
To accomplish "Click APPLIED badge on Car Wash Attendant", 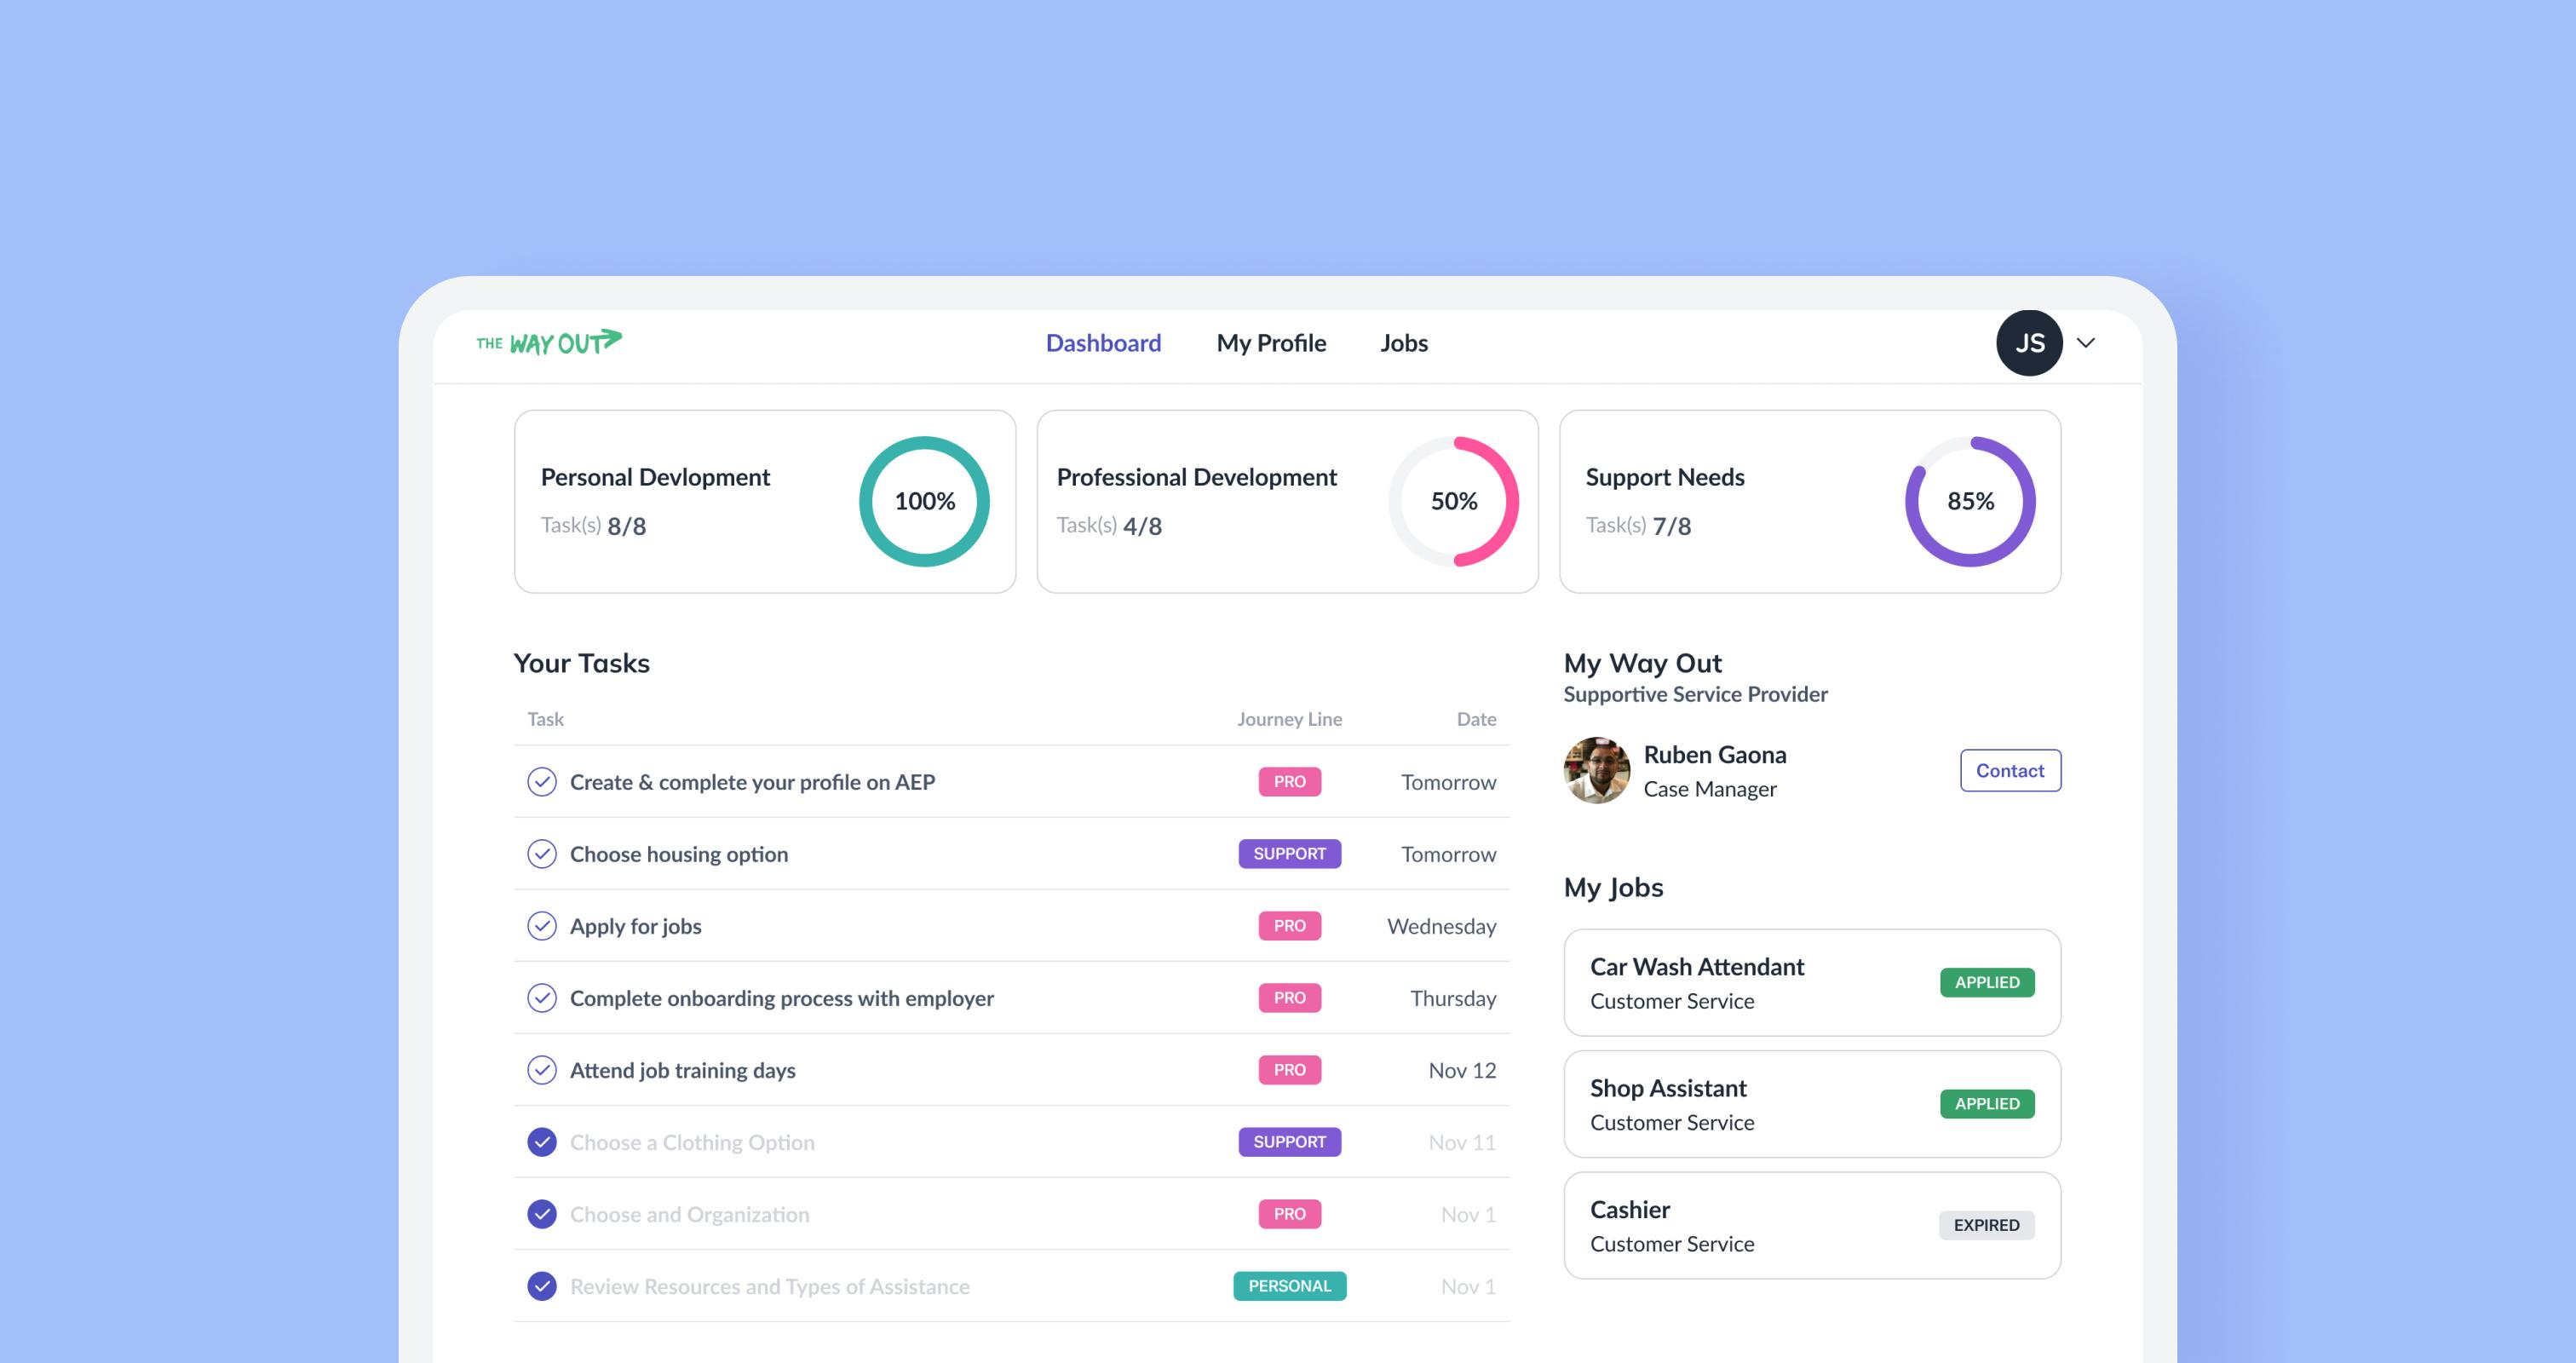I will click(x=1987, y=983).
